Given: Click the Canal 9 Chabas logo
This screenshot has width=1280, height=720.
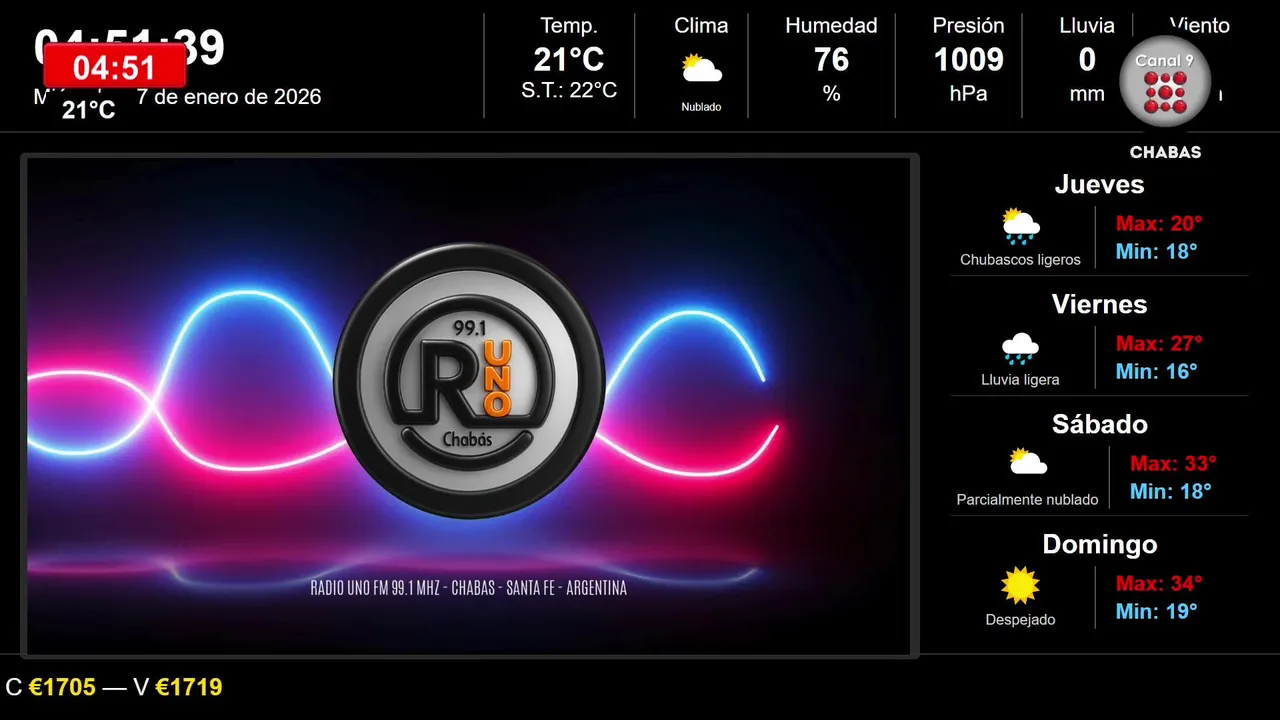Looking at the screenshot, I should [1165, 97].
